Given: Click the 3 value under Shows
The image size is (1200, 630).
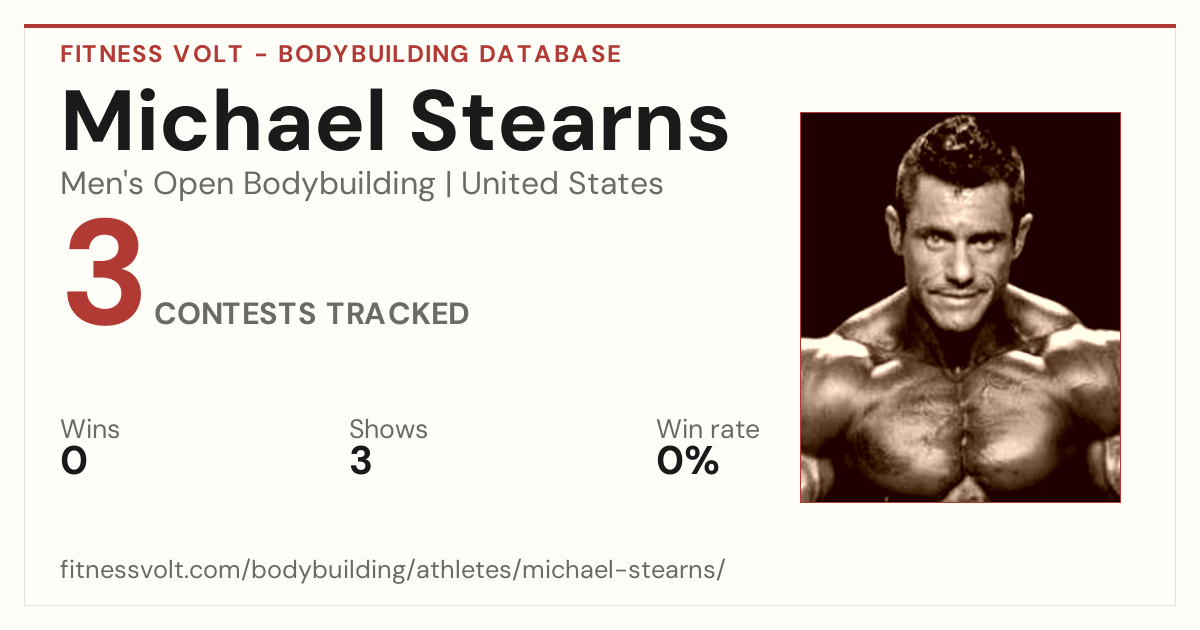Looking at the screenshot, I should (x=361, y=461).
